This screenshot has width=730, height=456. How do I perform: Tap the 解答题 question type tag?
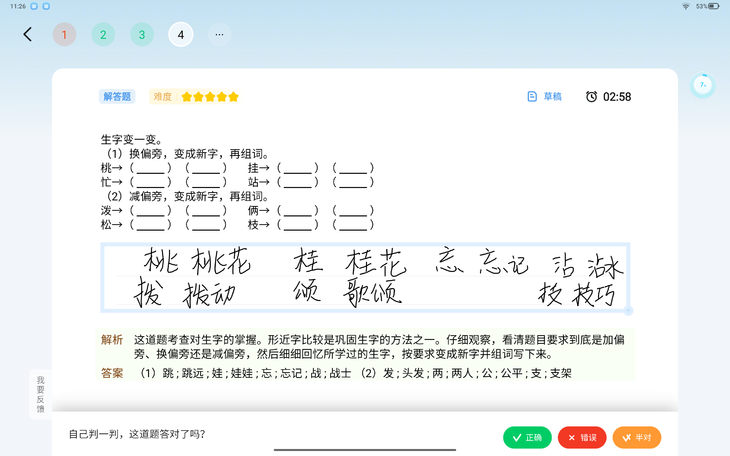[117, 97]
